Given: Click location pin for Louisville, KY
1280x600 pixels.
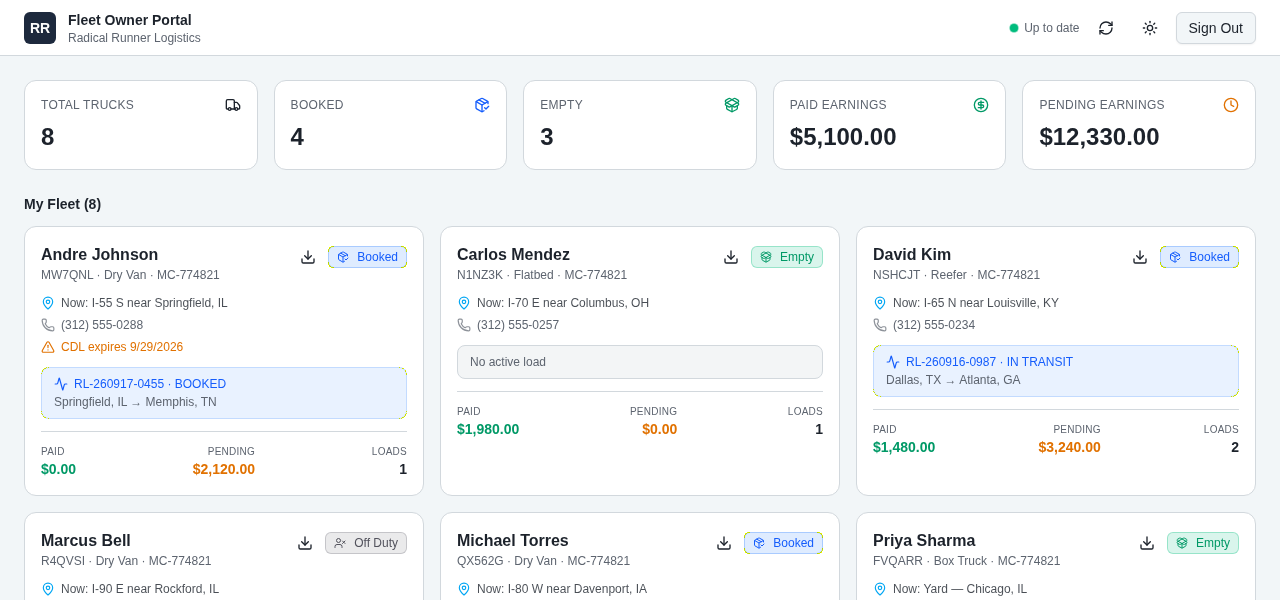Looking at the screenshot, I should (880, 303).
